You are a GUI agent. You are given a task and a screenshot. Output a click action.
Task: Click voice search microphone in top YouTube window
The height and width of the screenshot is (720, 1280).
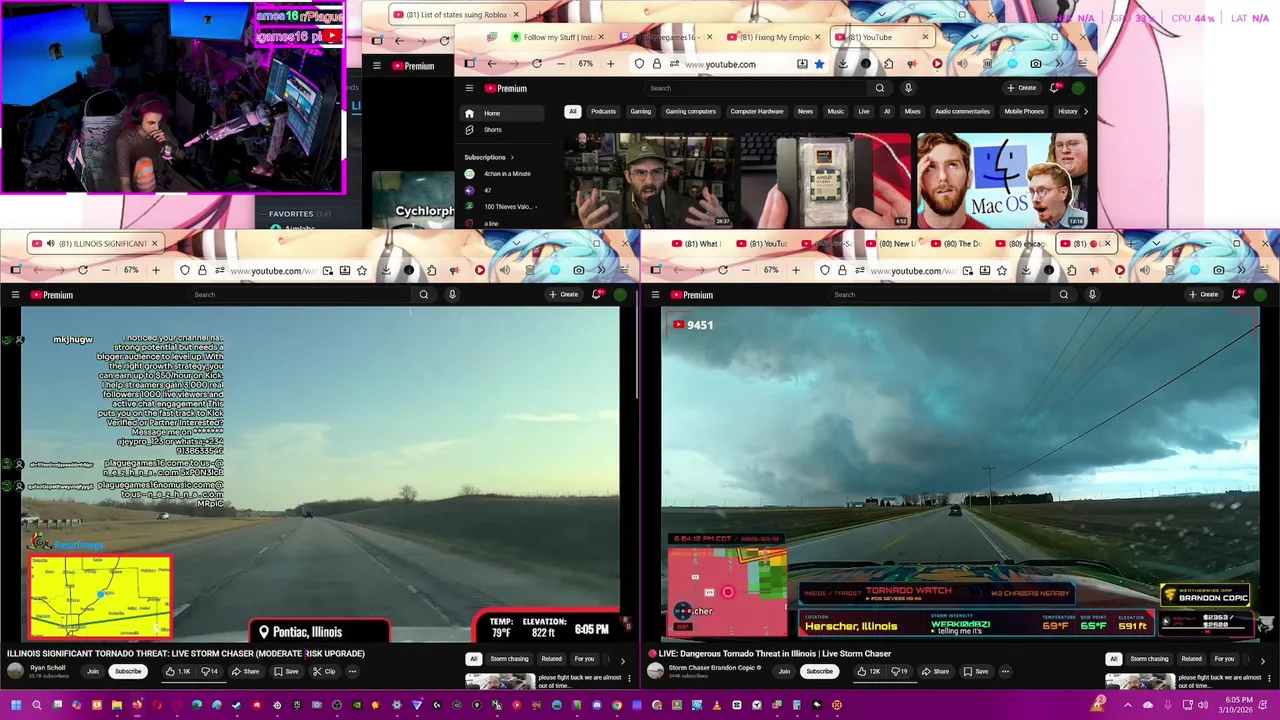(x=908, y=88)
